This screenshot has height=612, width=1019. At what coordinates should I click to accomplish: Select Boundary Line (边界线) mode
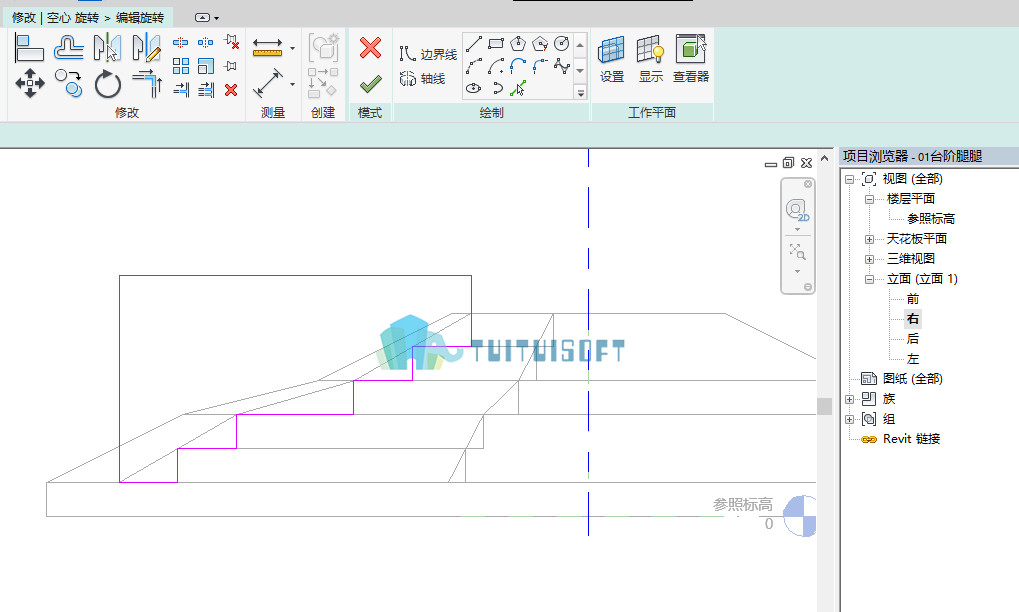(428, 54)
